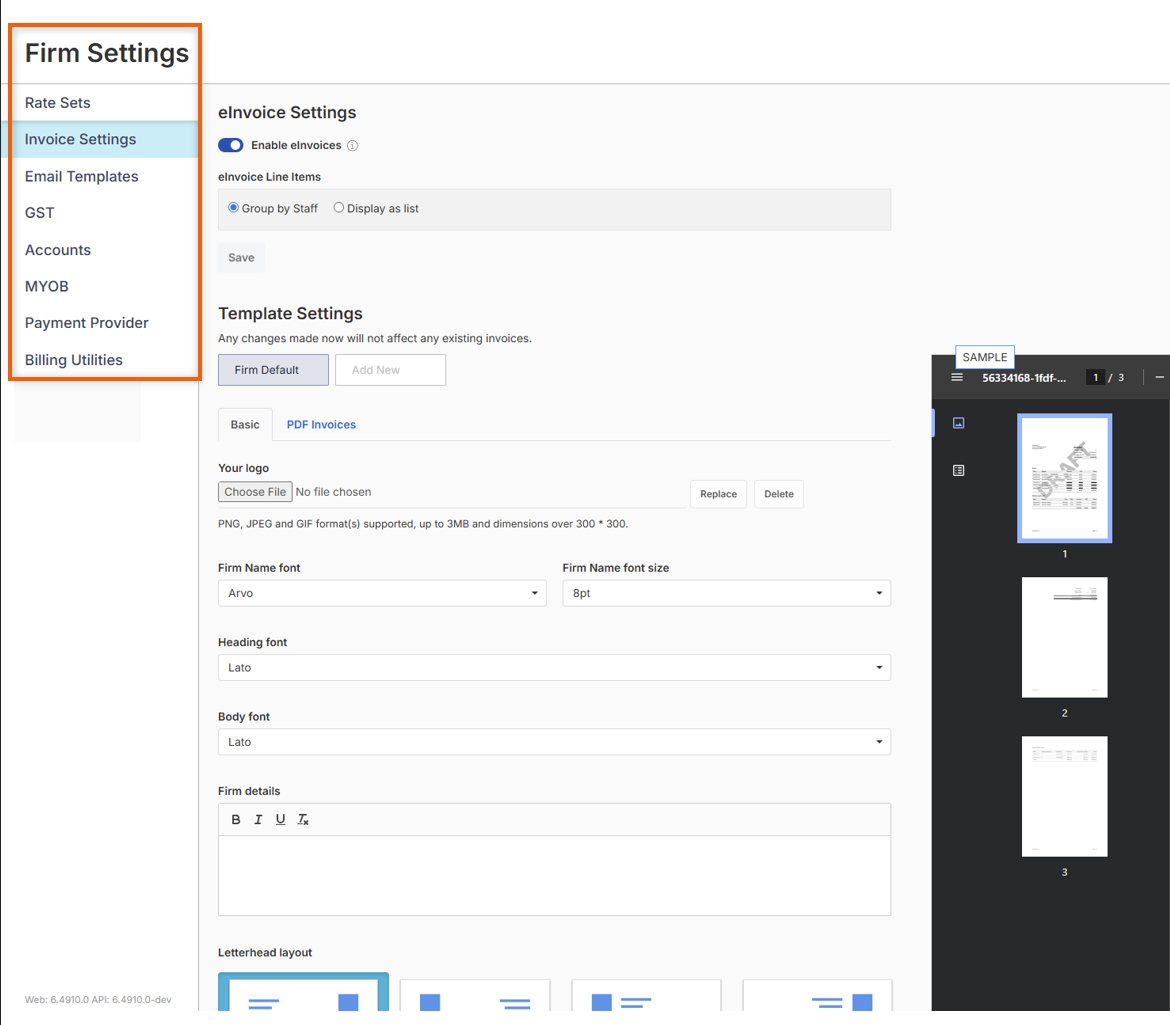Click the Underline formatting icon in Firm details
Viewport: 1170px width, 1025px height.
pyautogui.click(x=280, y=820)
